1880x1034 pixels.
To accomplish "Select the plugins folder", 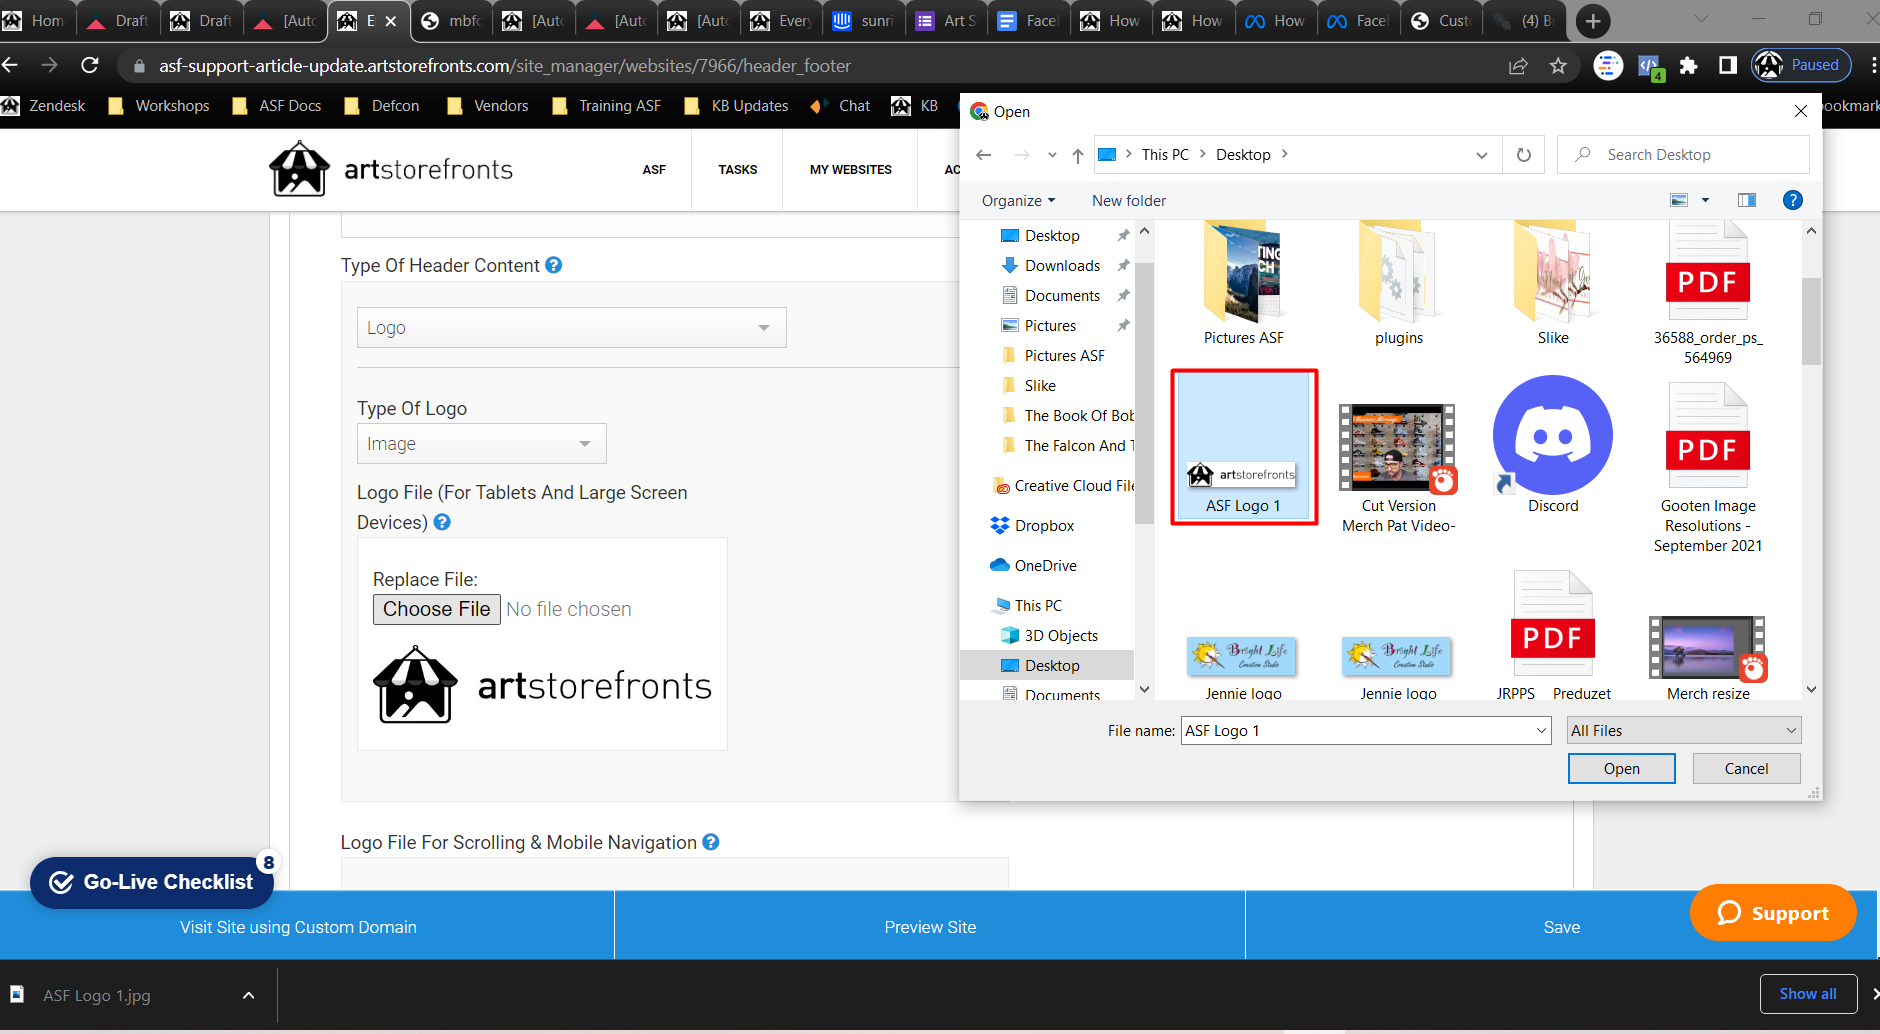I will 1398,284.
